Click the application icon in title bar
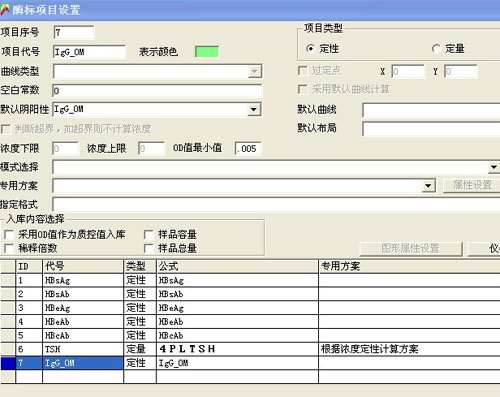Viewport: 500px width, 397px height. click(5, 9)
